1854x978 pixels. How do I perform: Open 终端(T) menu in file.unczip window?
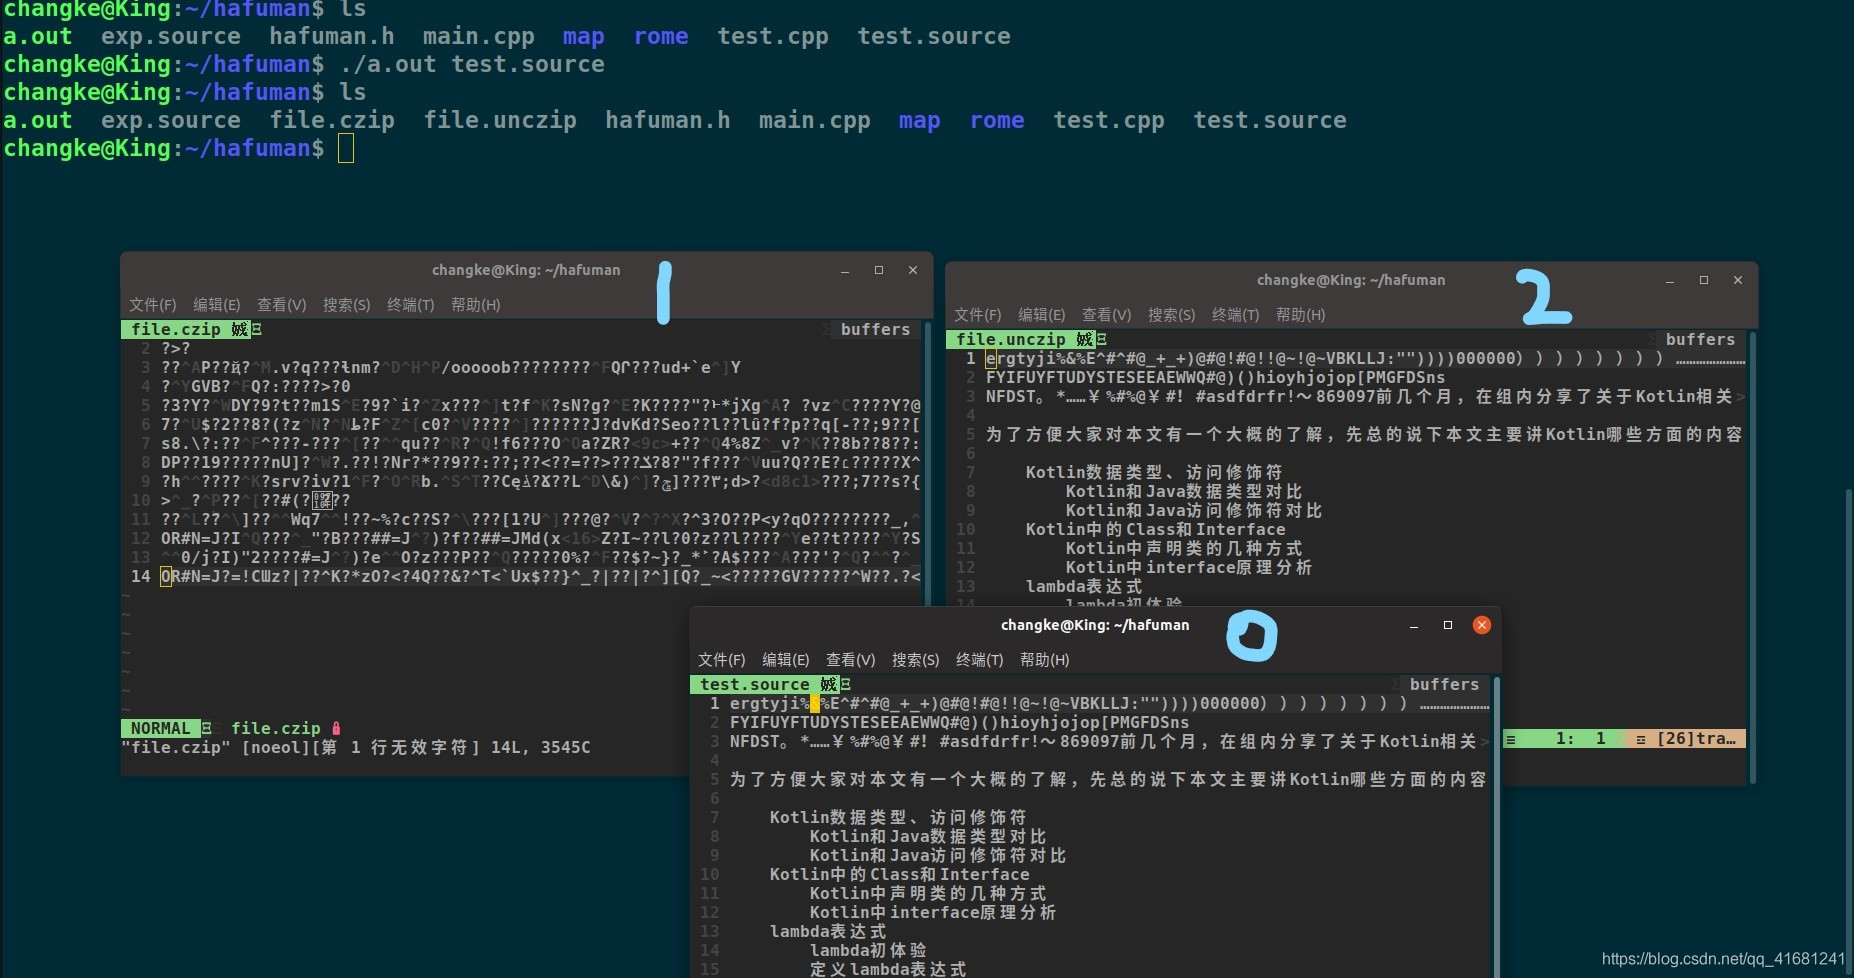pos(1235,315)
